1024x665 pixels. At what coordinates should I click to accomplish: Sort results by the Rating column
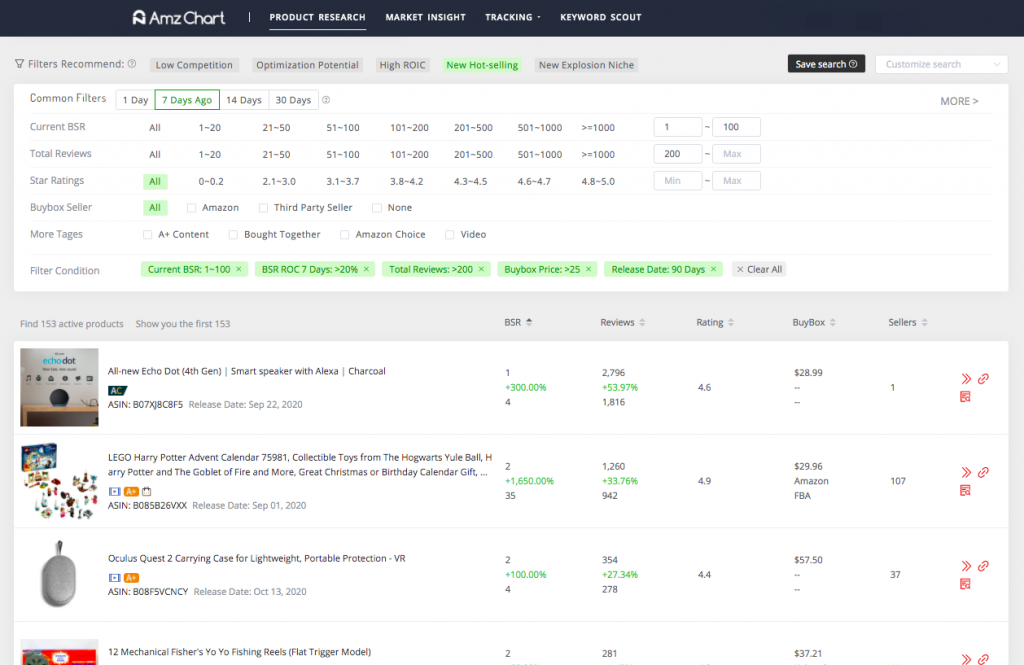tap(714, 322)
